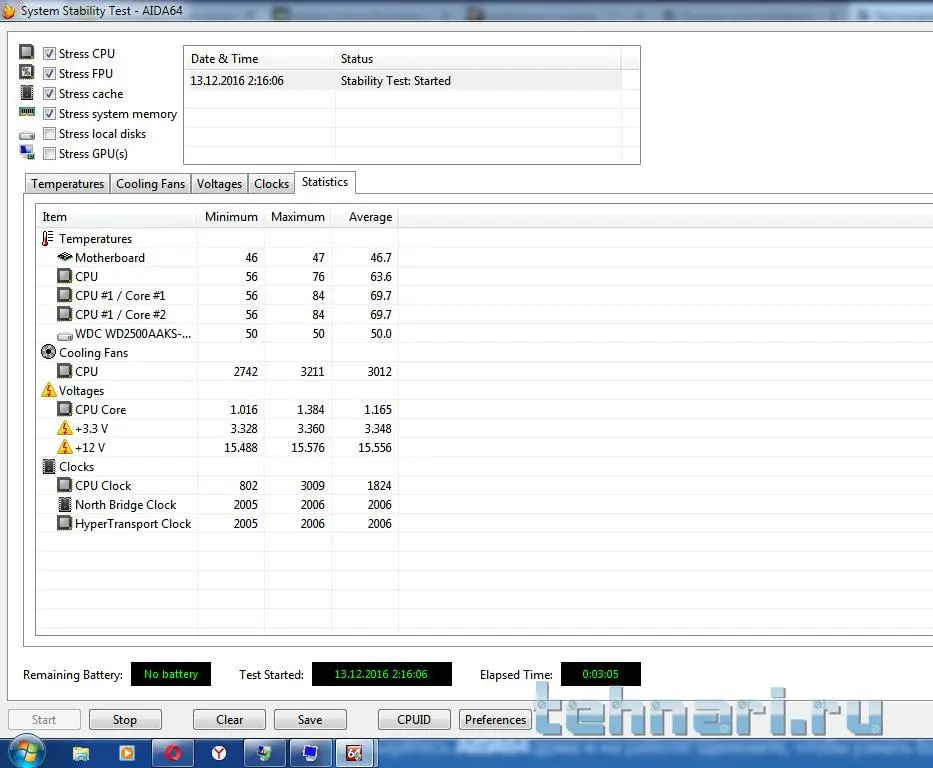This screenshot has height=768, width=933.
Task: Click the Elapsed Time display 0:03:05
Action: (600, 674)
